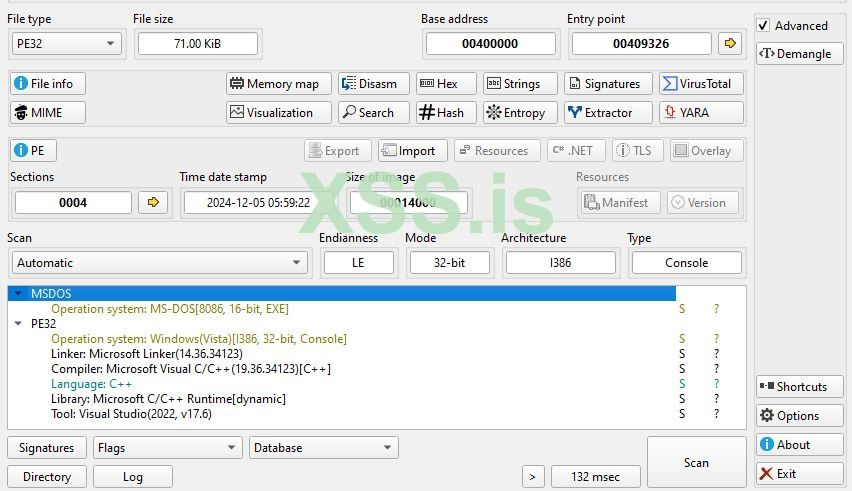Click the '?' info for the Linker row
The width and height of the screenshot is (852, 491).
tap(716, 354)
